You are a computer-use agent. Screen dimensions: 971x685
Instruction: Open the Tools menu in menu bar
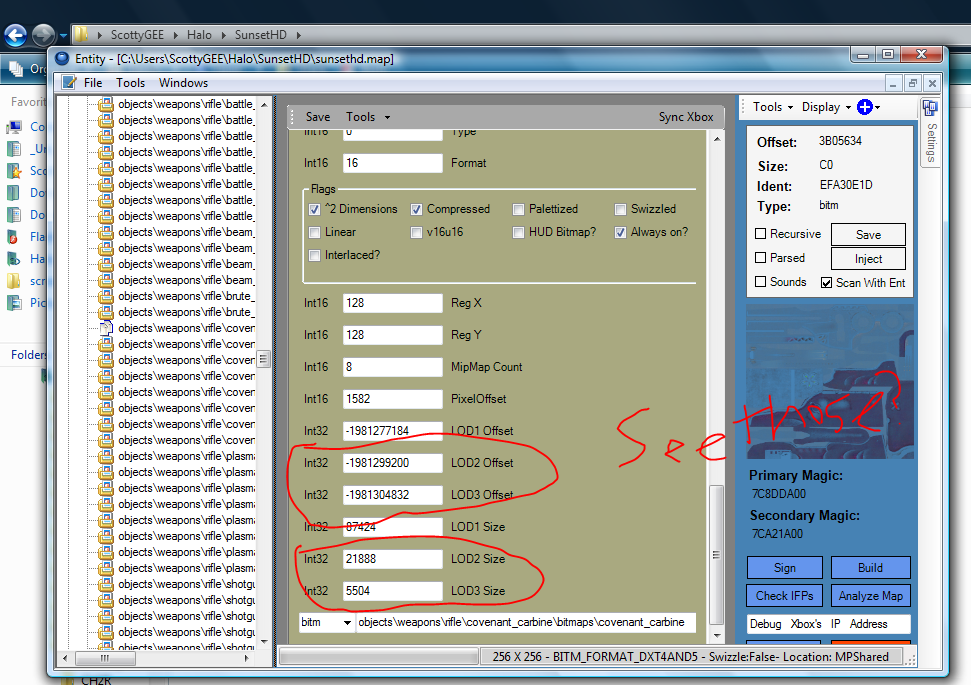click(x=130, y=83)
